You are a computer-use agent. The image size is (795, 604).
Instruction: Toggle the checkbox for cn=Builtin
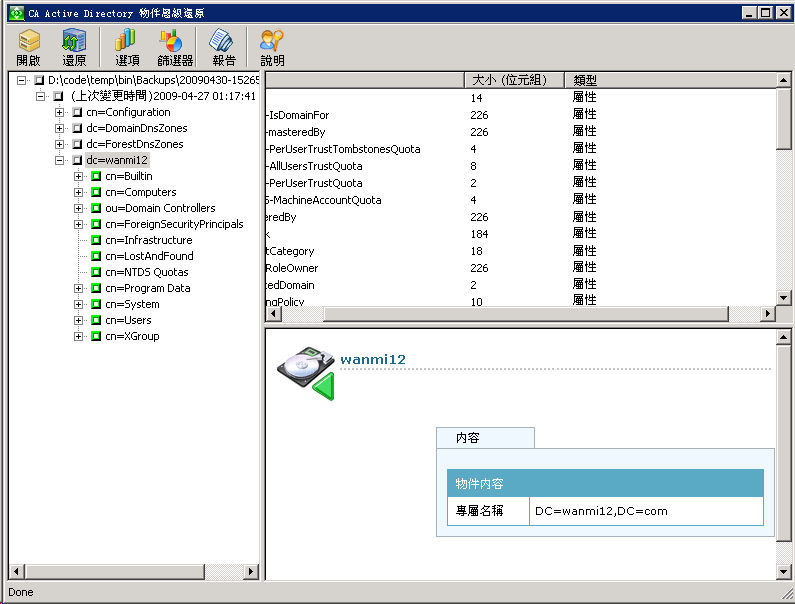pyautogui.click(x=96, y=177)
